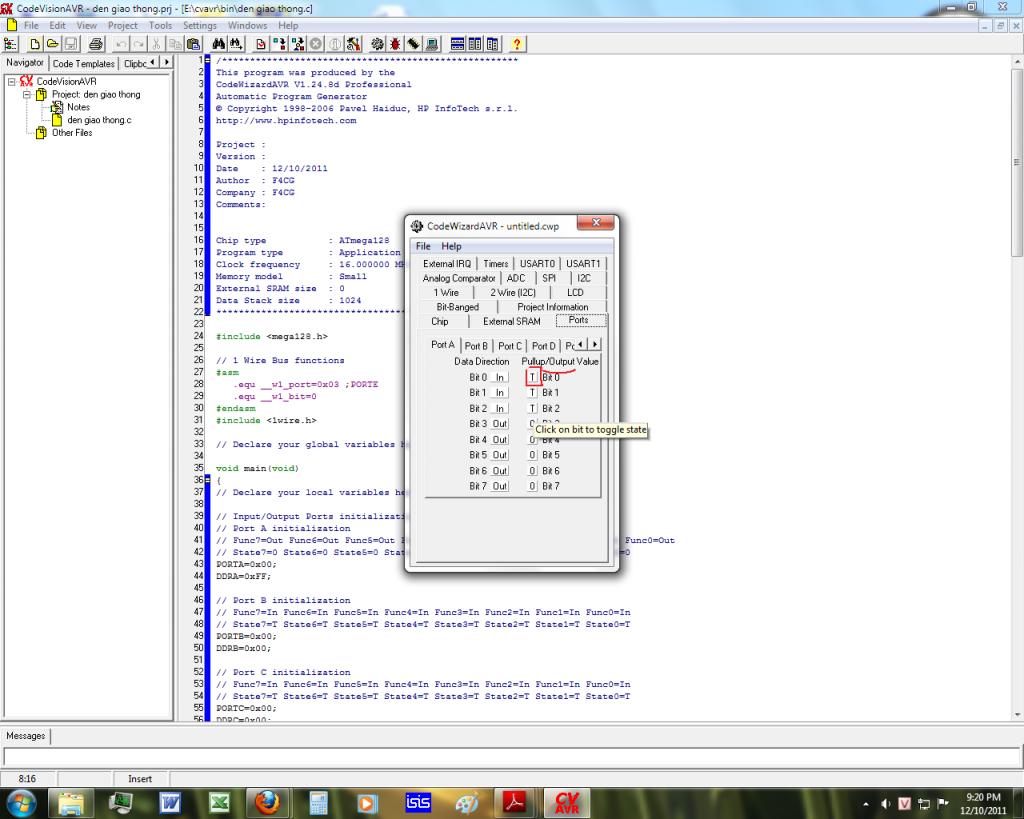Switch to the Timers tab
This screenshot has width=1024, height=819.
pos(496,264)
